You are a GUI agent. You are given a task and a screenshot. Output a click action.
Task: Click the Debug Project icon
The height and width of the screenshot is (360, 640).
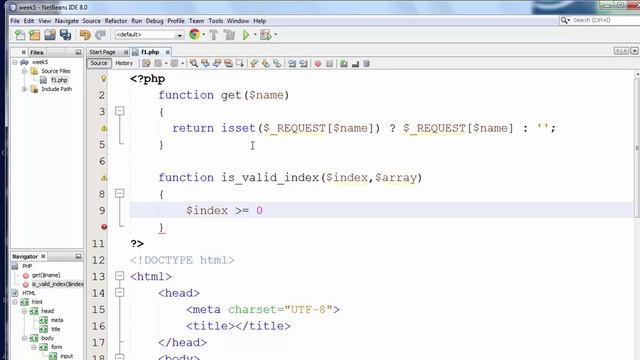pyautogui.click(x=266, y=35)
